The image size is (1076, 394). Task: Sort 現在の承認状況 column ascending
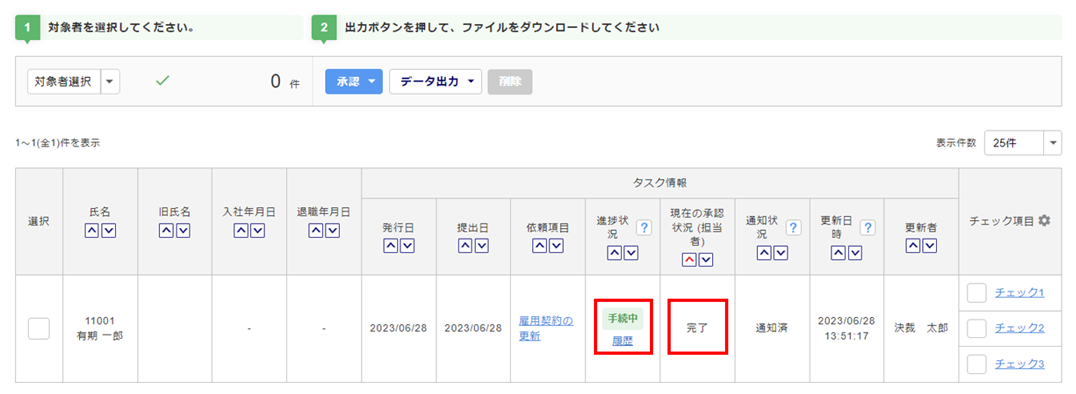[689, 259]
